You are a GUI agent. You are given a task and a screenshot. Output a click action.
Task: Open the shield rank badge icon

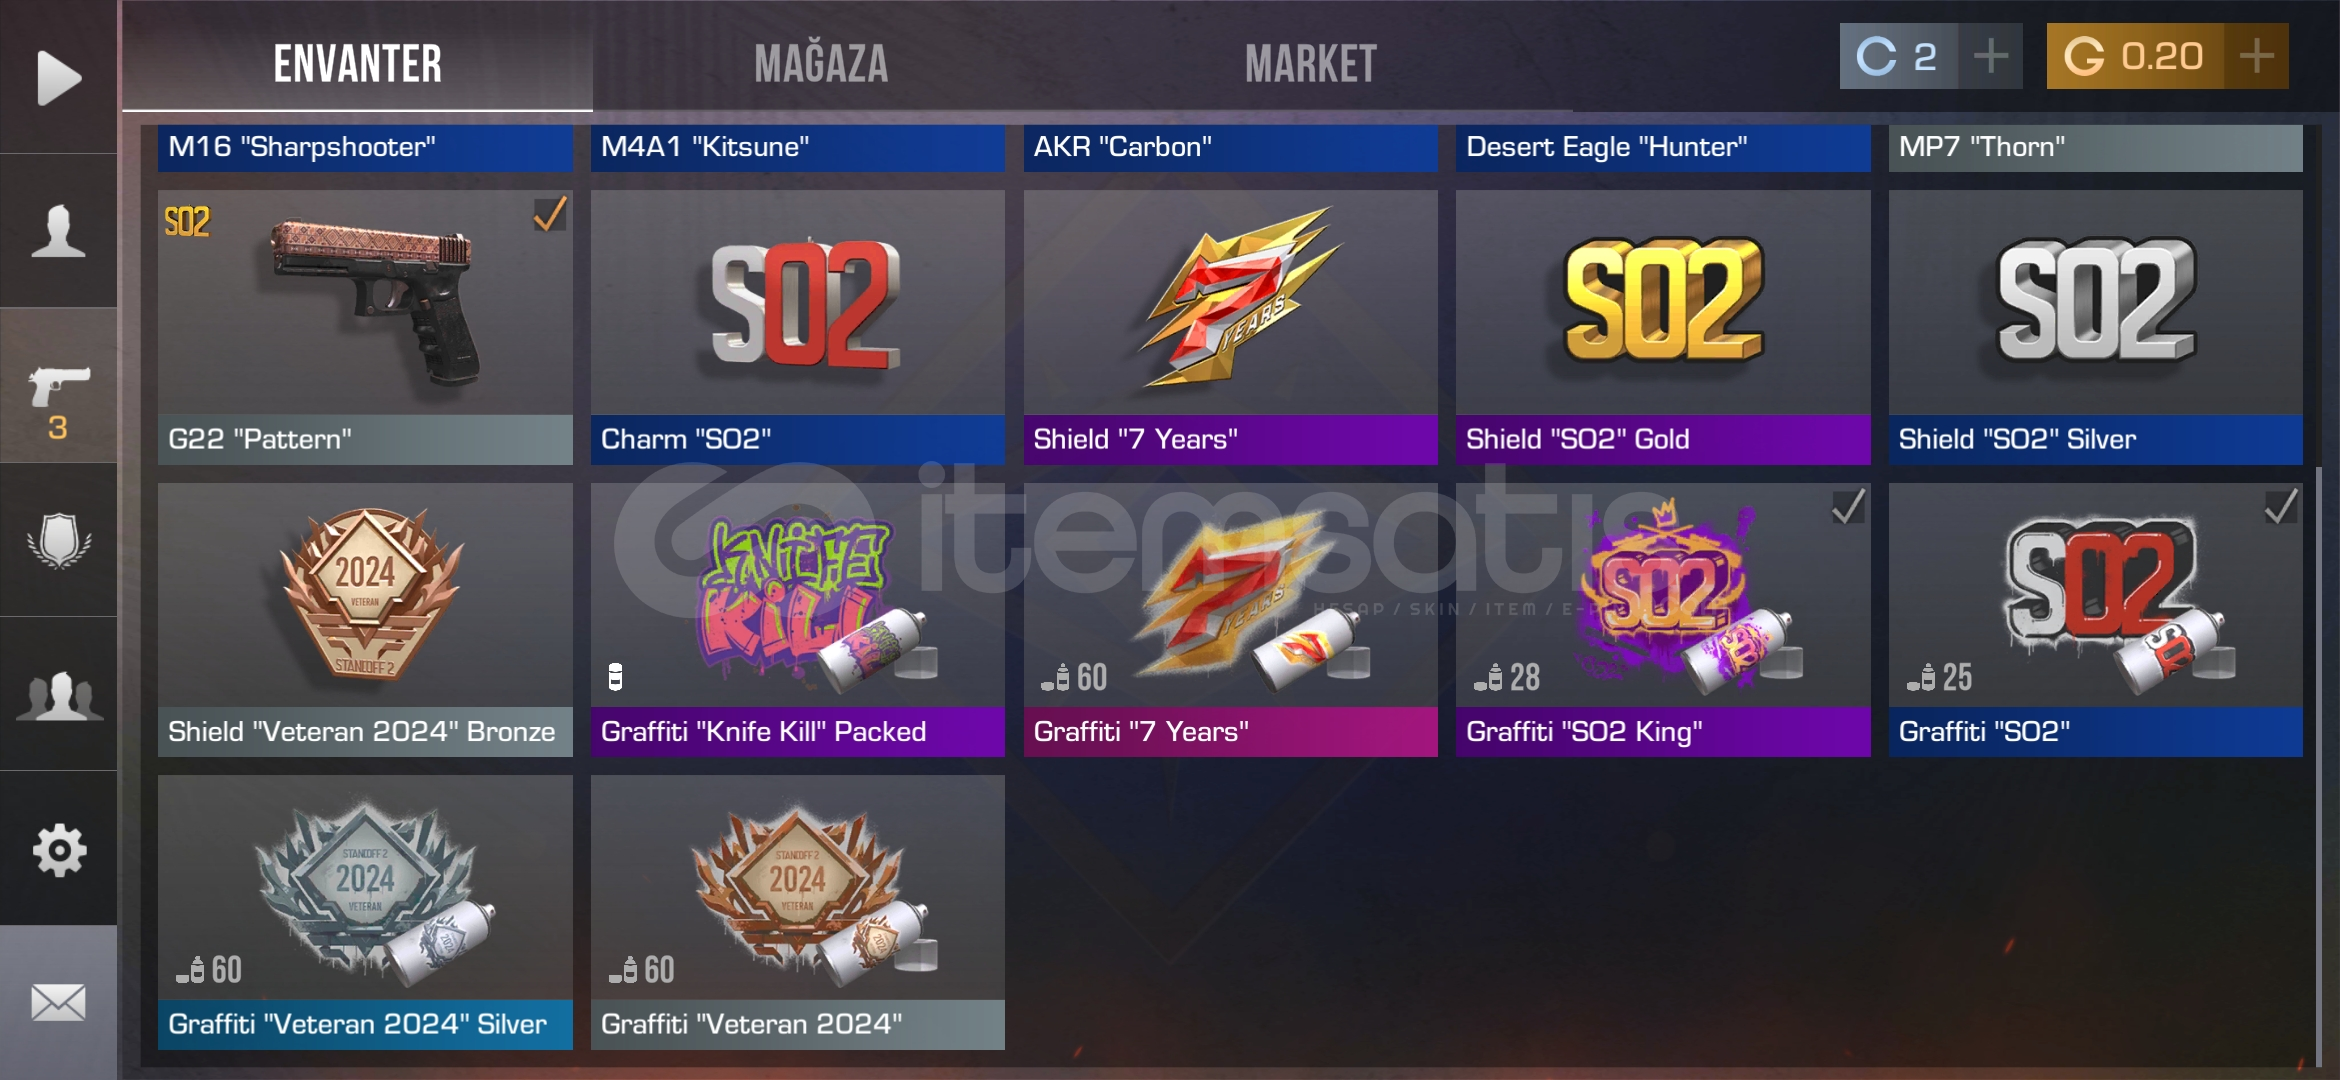click(x=58, y=540)
